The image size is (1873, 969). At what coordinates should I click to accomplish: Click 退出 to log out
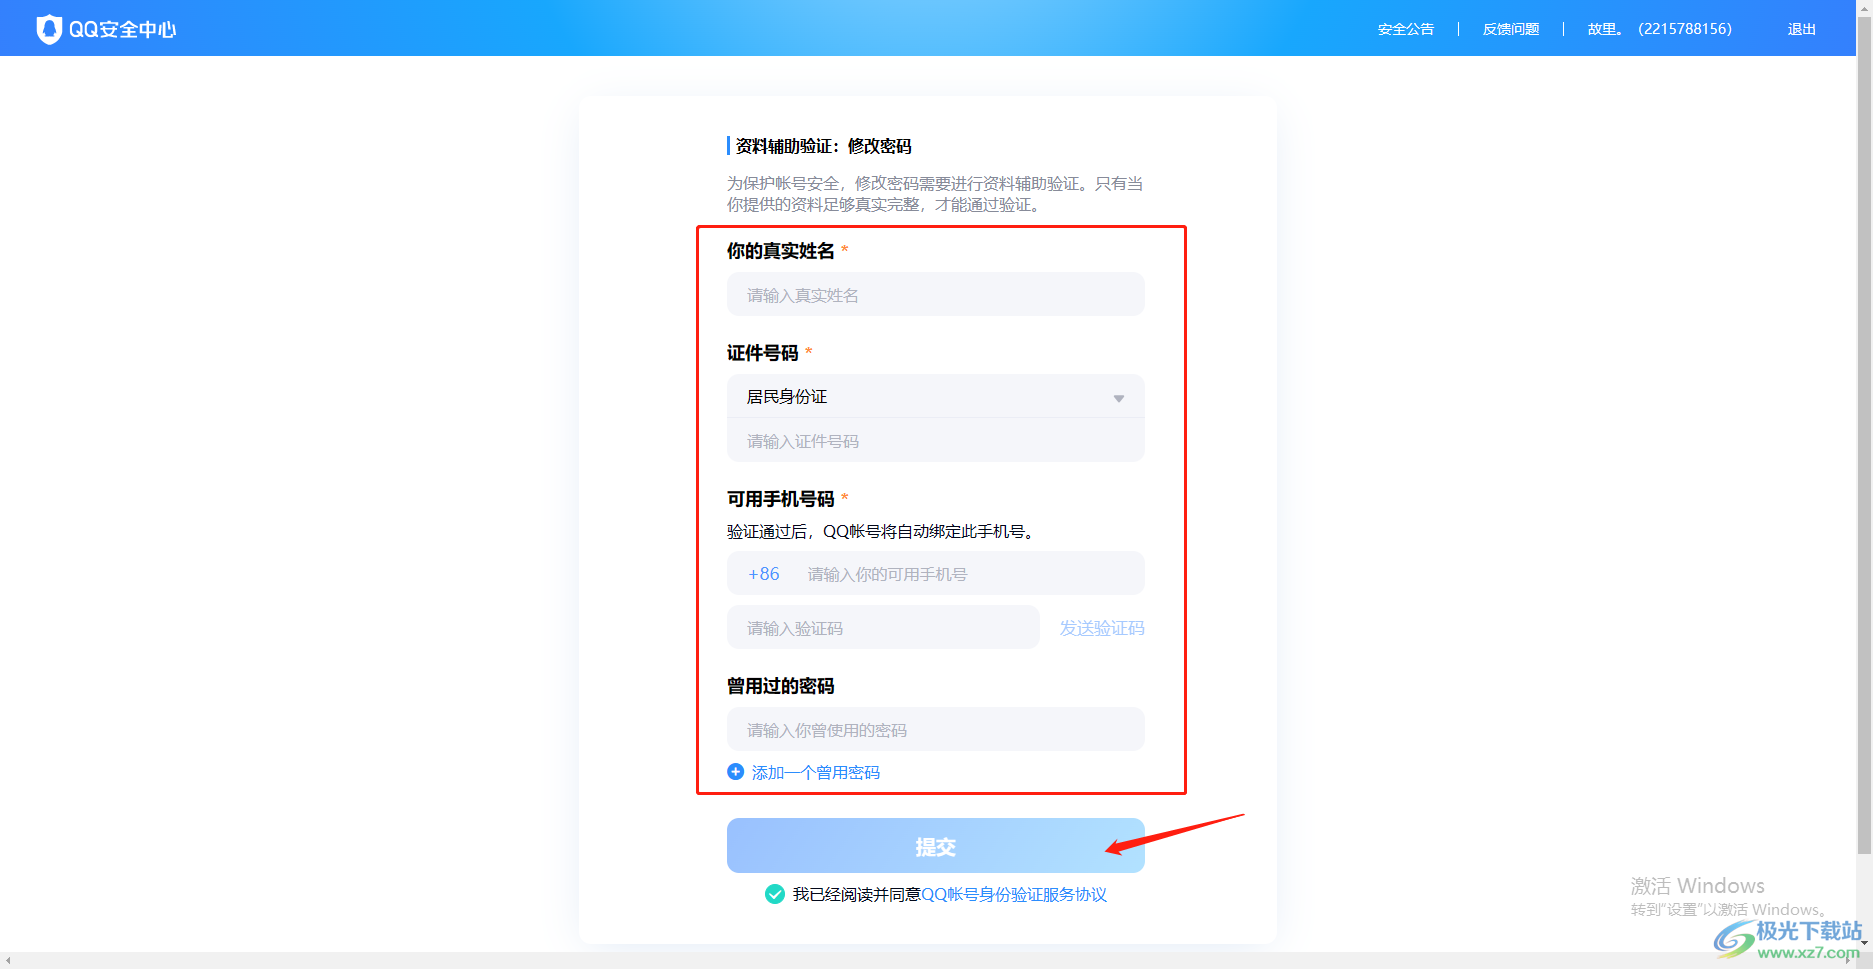(x=1801, y=29)
